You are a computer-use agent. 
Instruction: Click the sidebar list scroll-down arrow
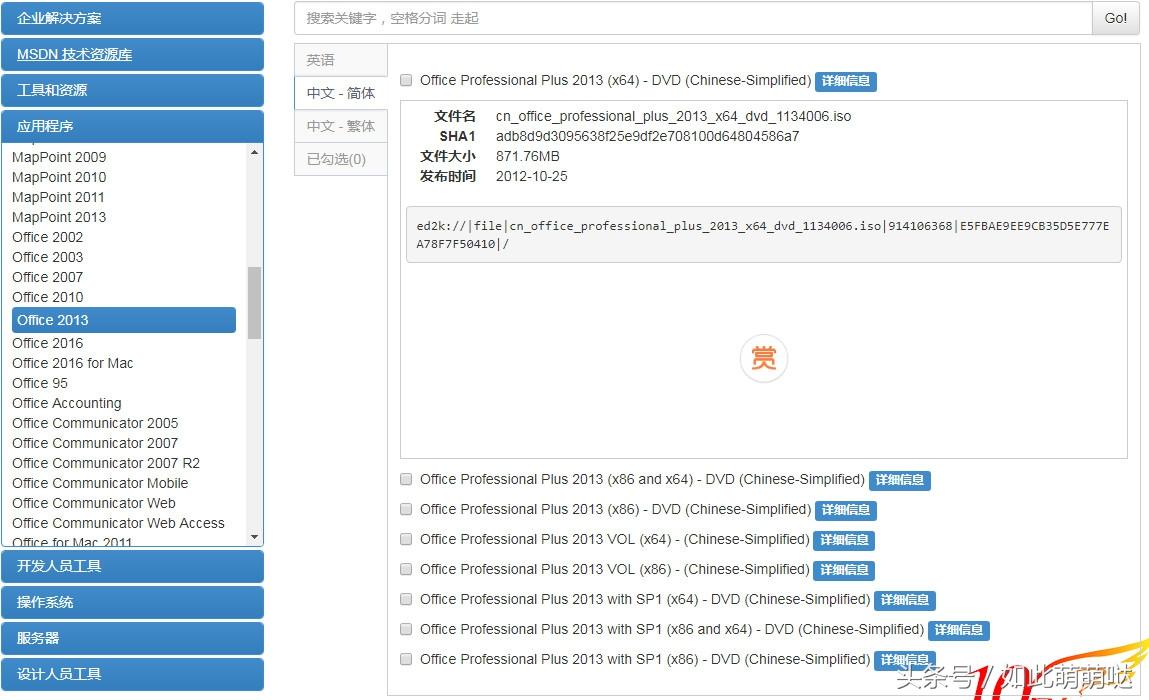click(x=254, y=537)
